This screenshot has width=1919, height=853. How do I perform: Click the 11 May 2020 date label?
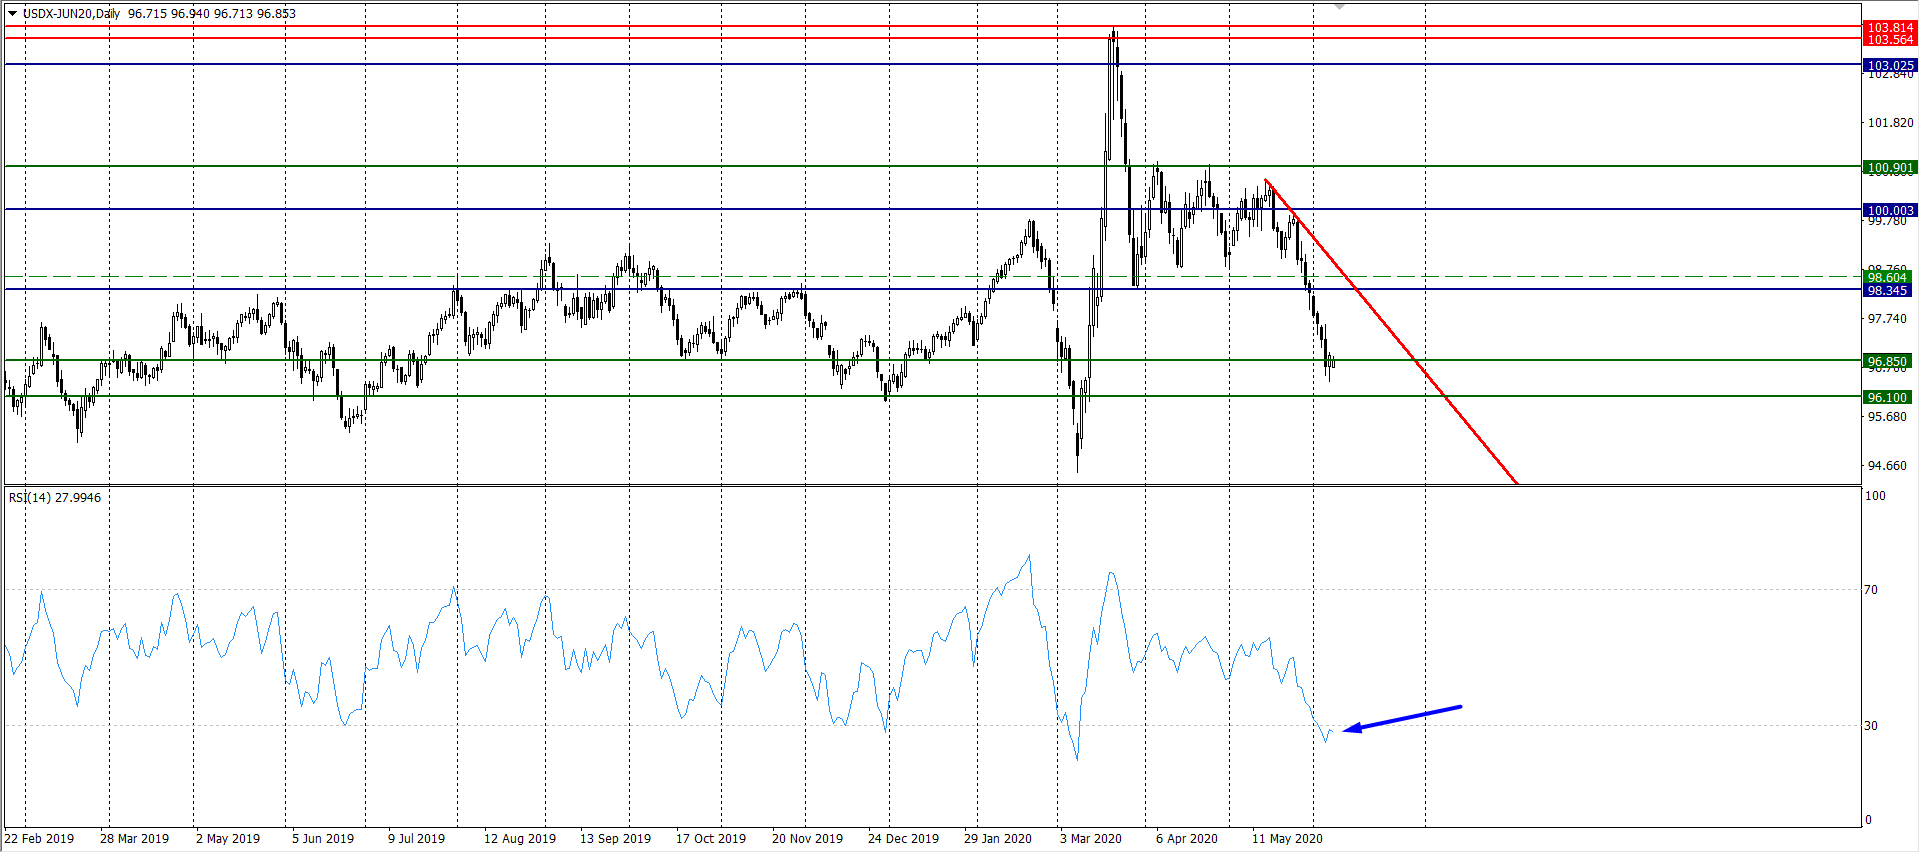(1286, 838)
